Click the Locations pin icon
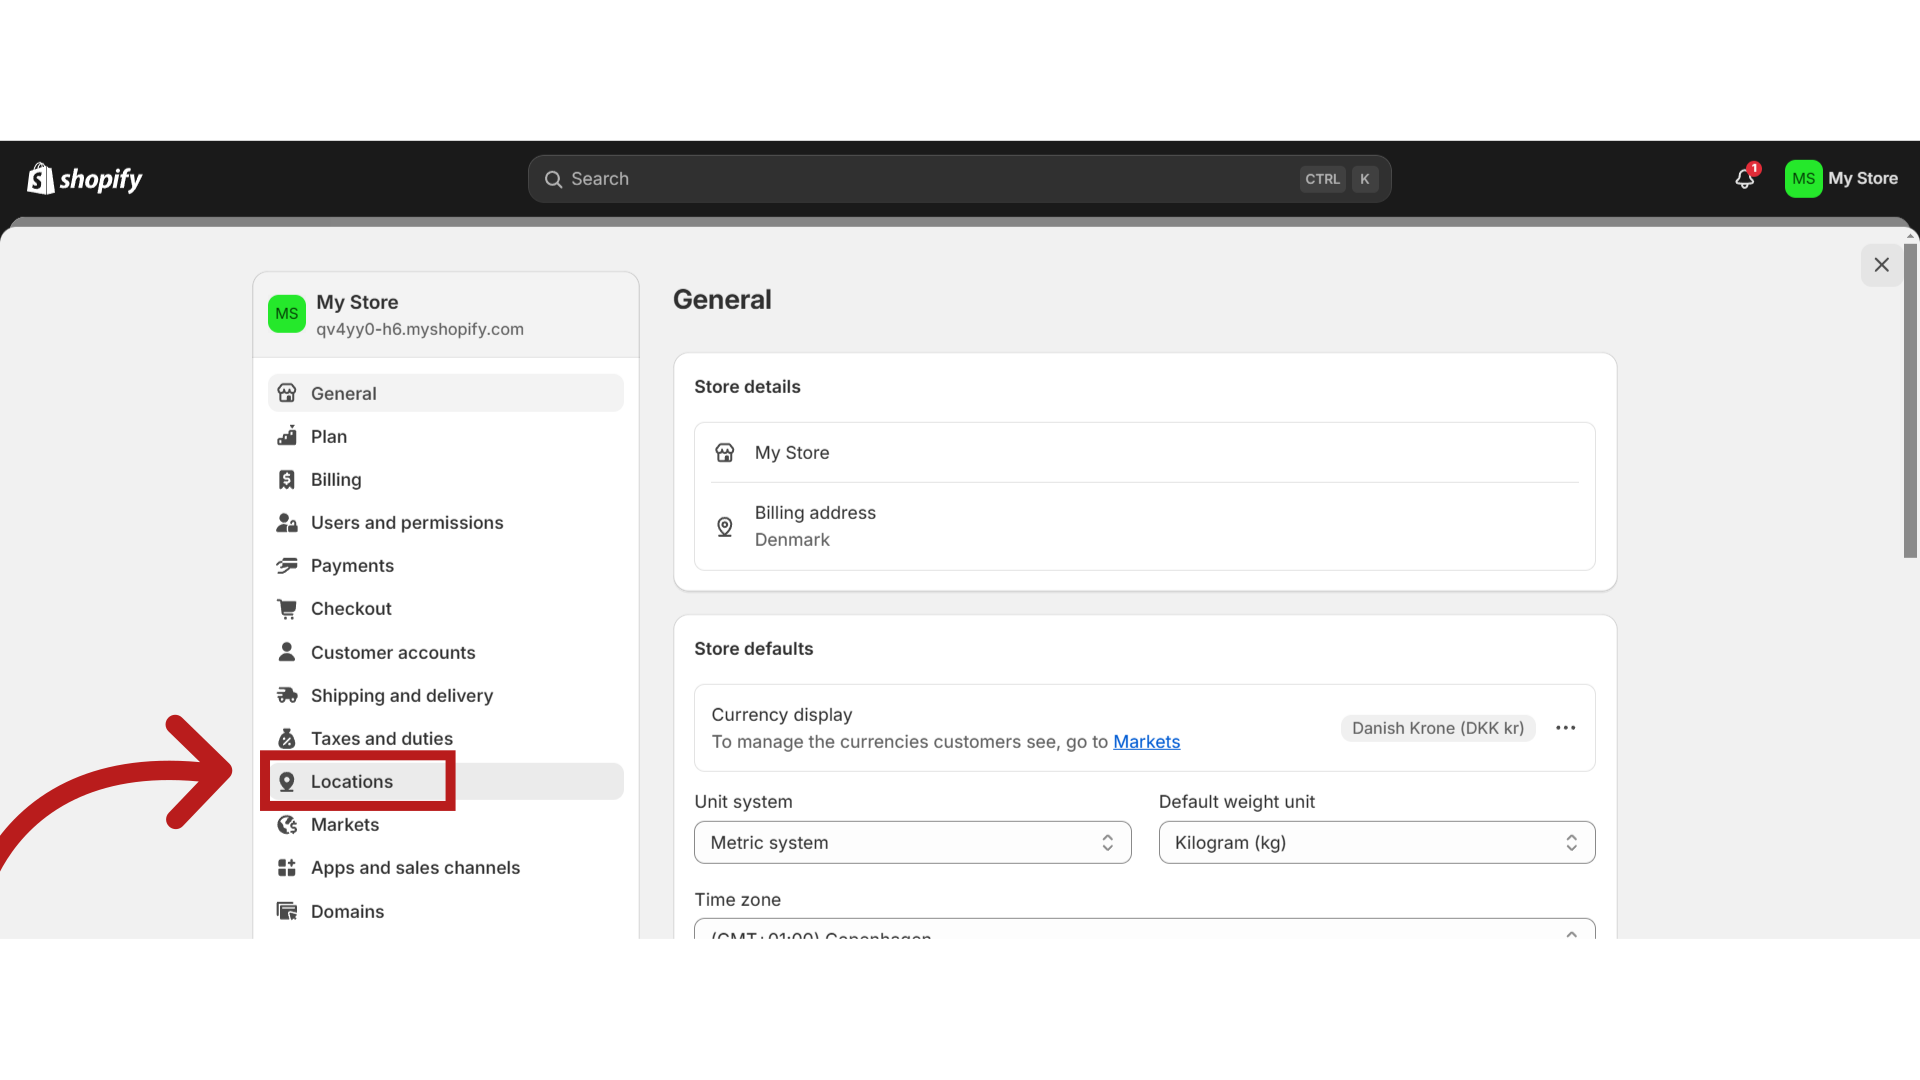The image size is (1920, 1080). coord(287,781)
